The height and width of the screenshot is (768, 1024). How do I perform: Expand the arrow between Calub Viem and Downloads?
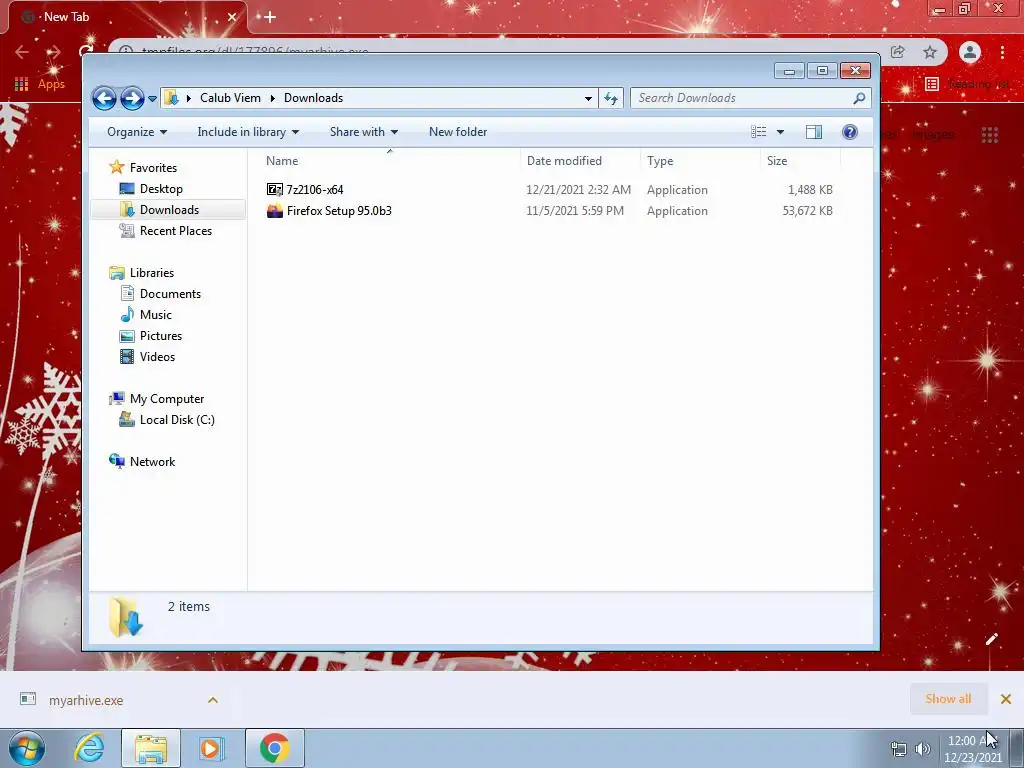tap(272, 98)
